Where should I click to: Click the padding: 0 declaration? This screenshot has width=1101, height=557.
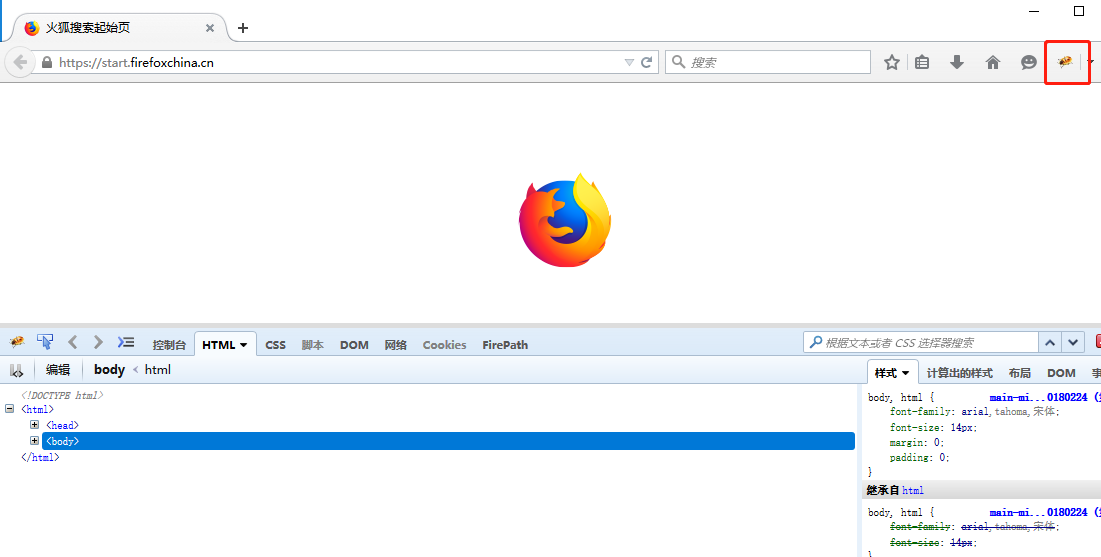(919, 457)
